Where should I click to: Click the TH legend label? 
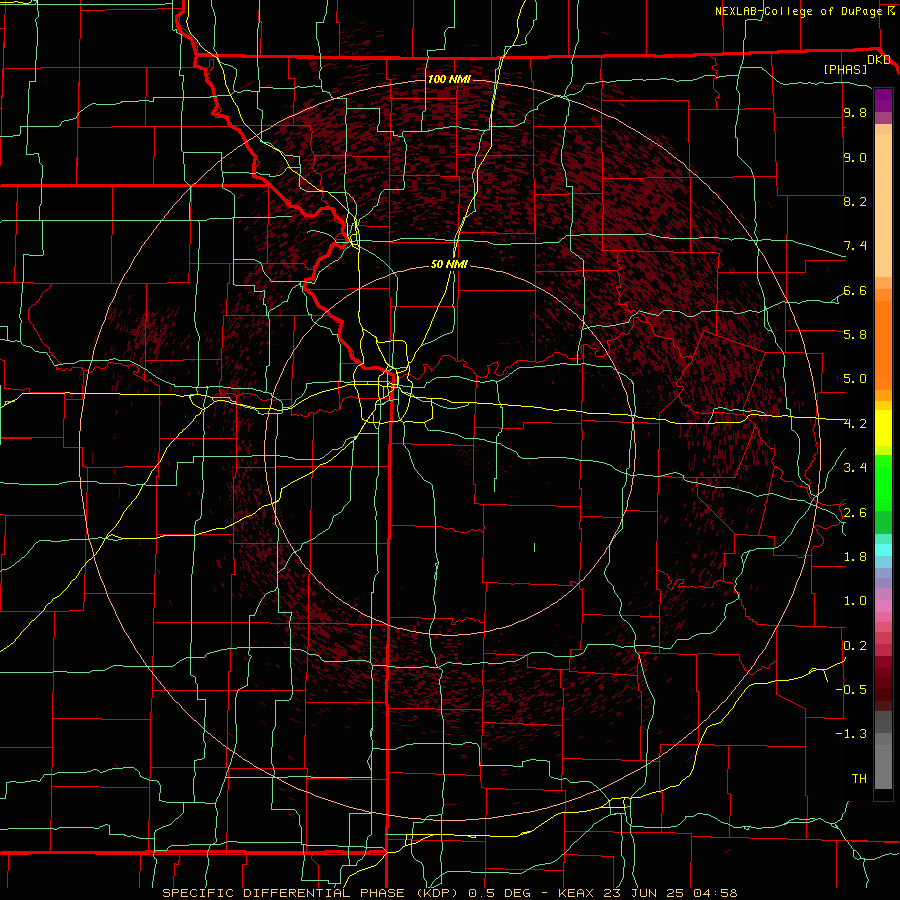pos(859,779)
